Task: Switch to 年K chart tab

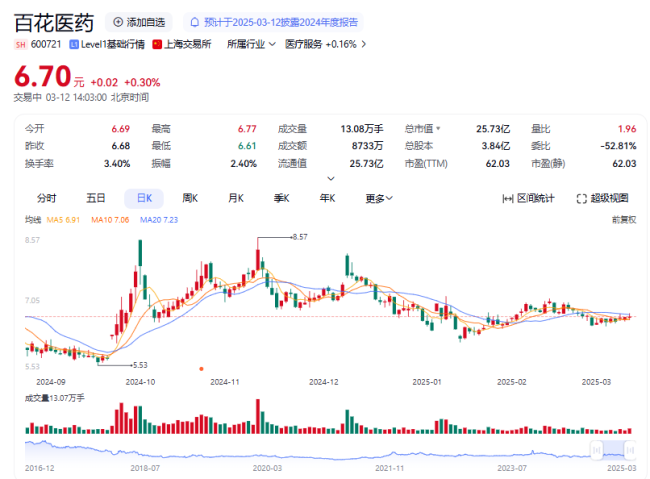Action: (327, 198)
